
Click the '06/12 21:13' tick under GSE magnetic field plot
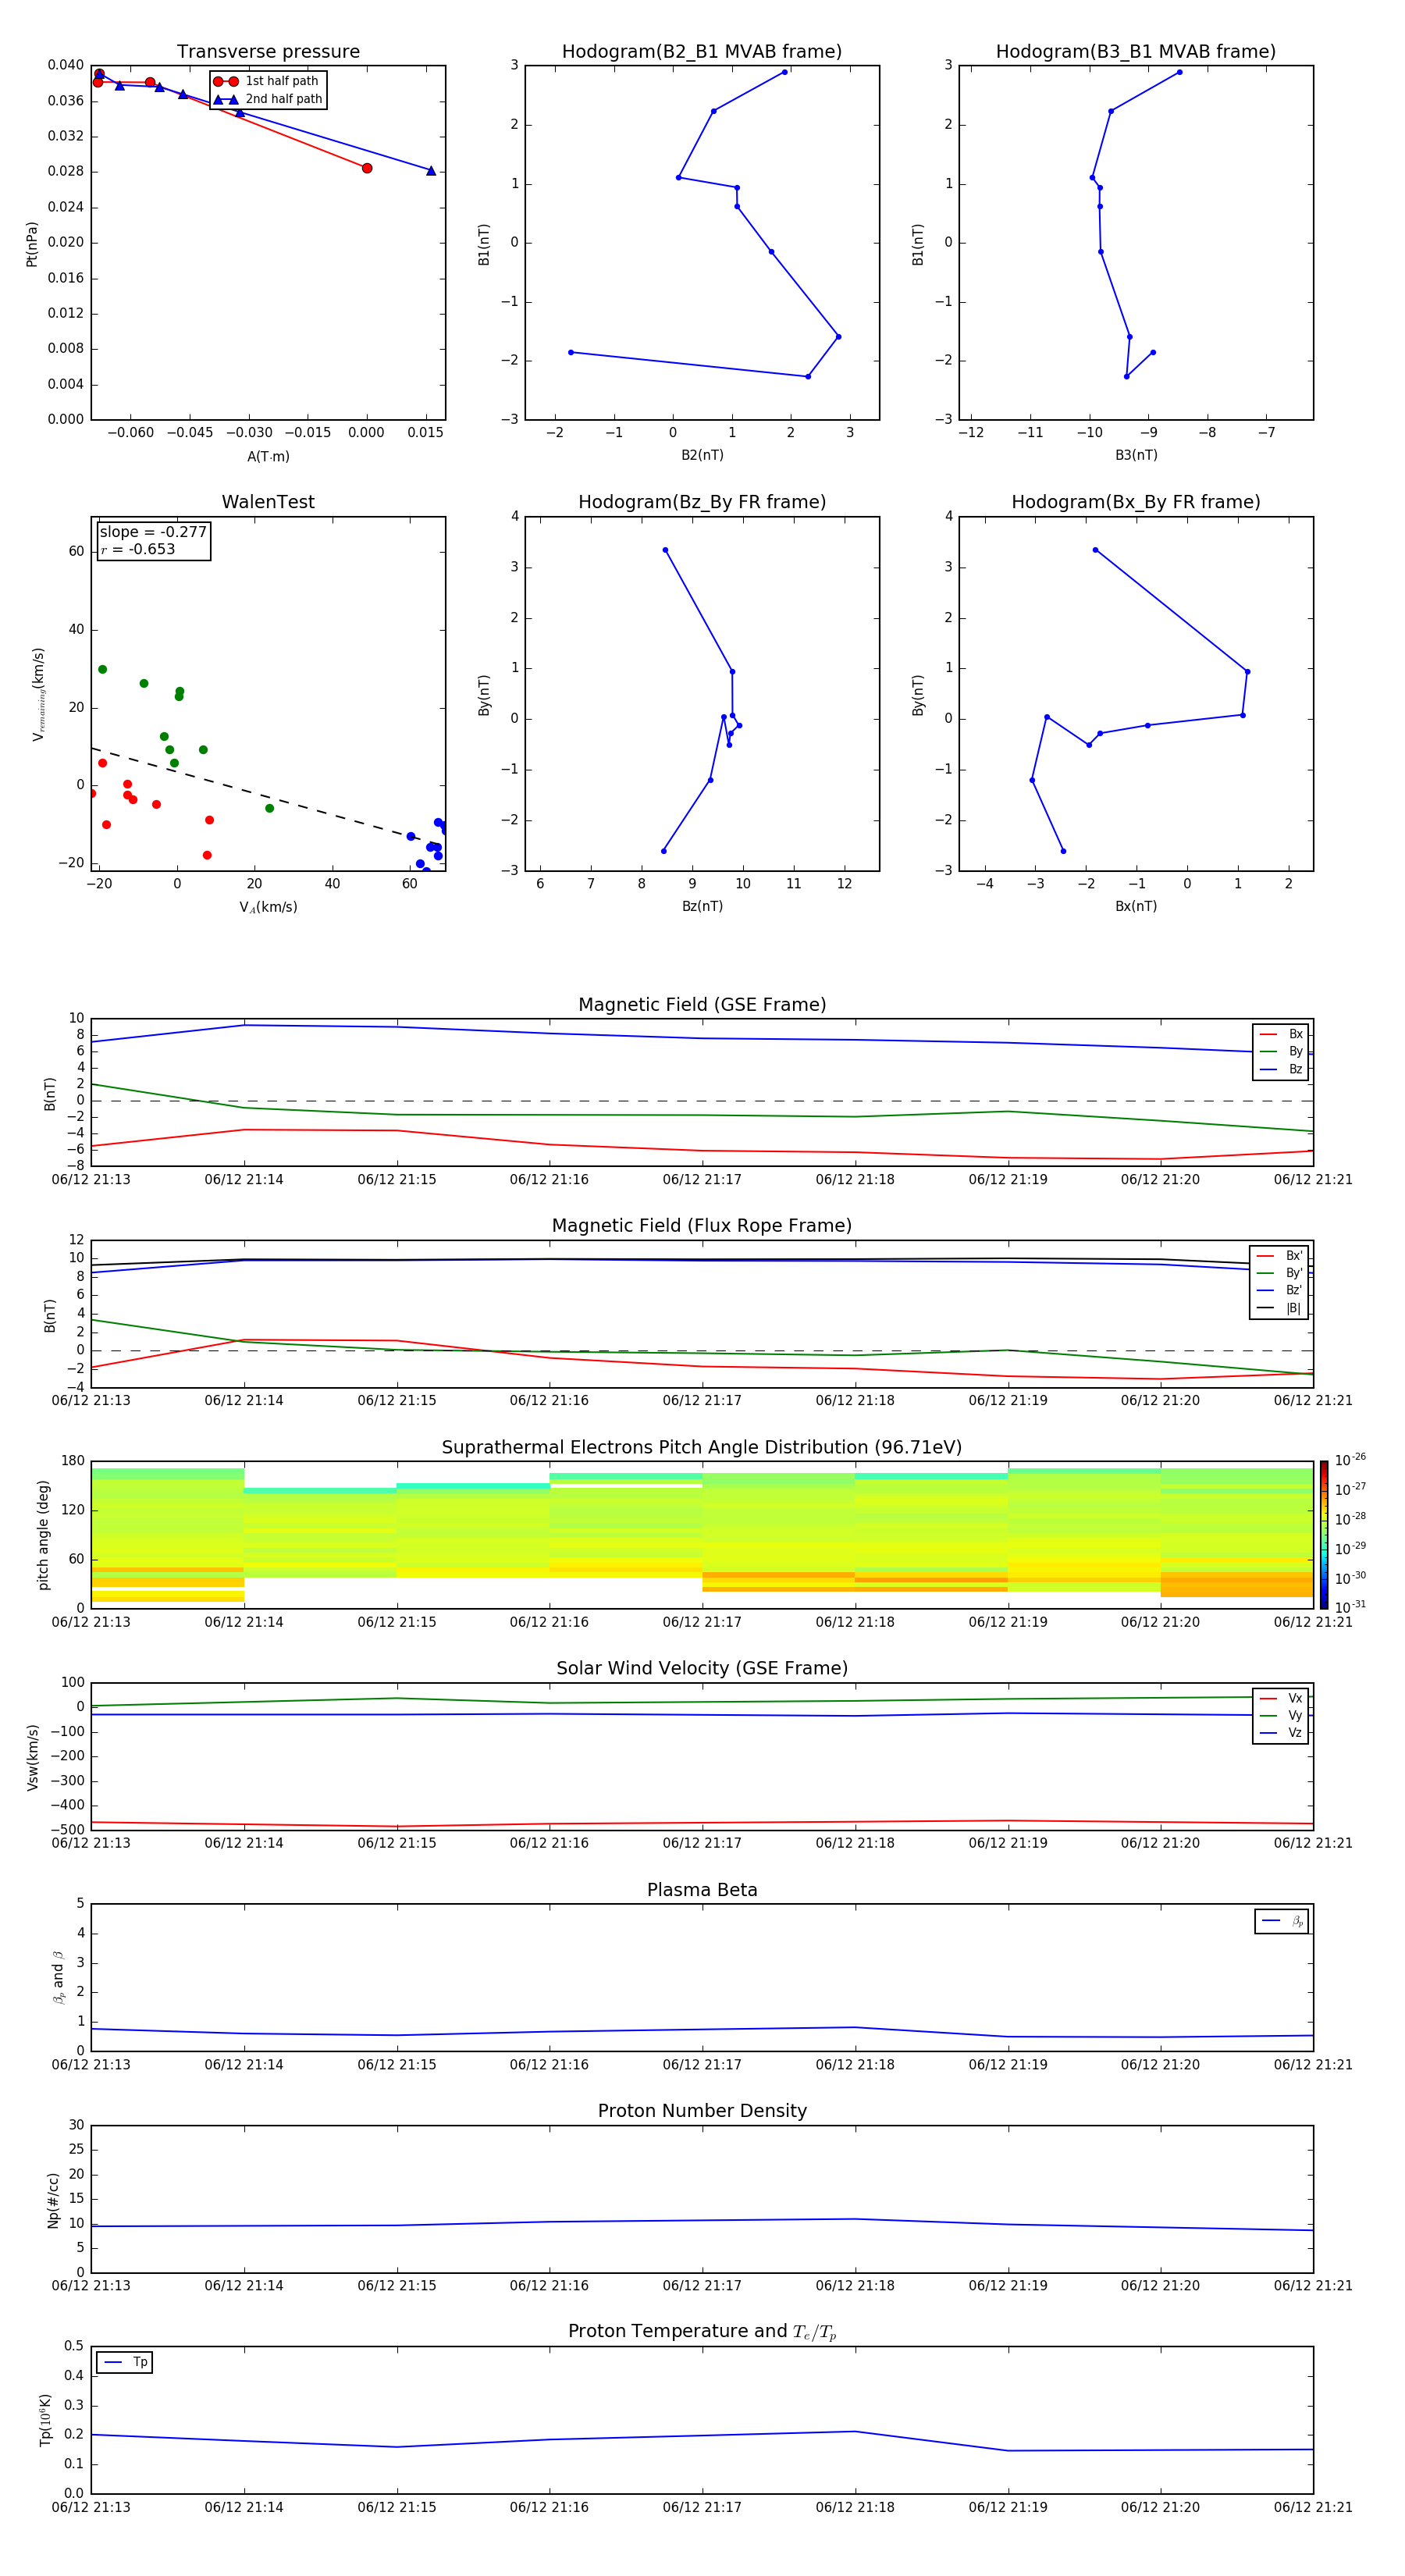click(91, 1180)
